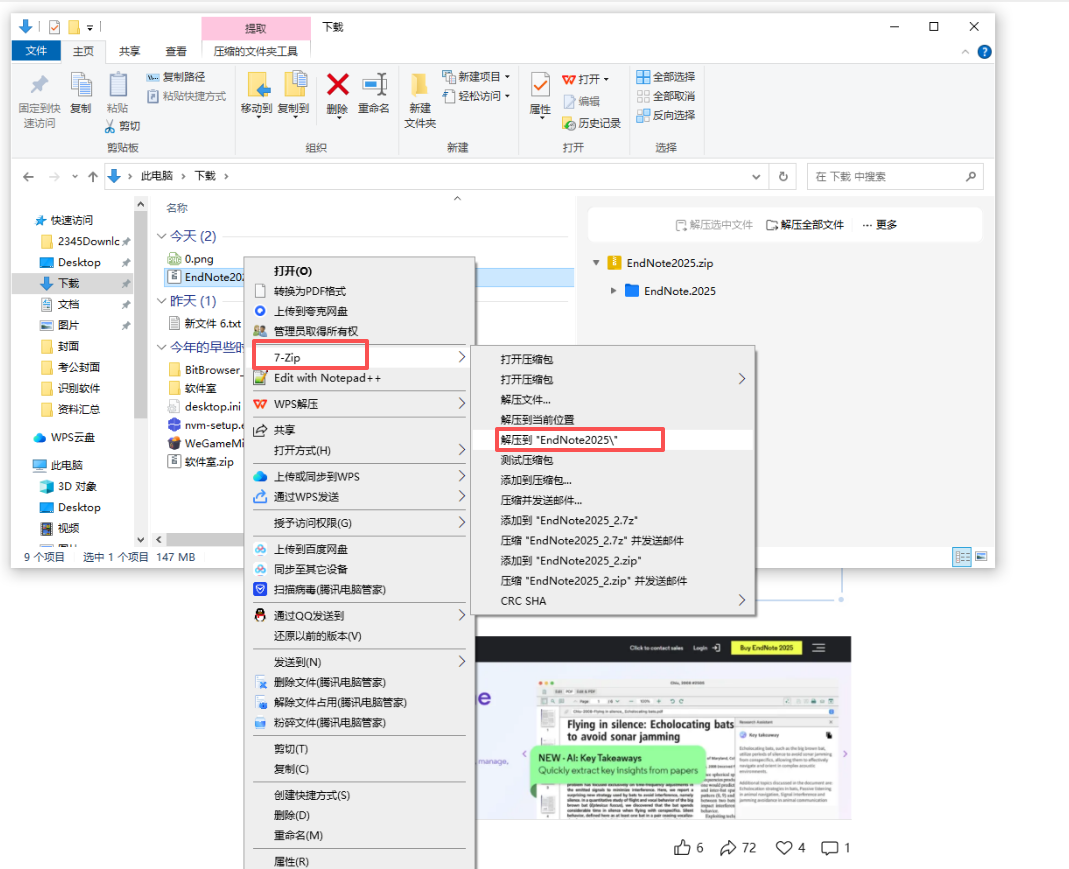Click the refresh icon beside address bar
This screenshot has width=1069, height=869.
784,176
